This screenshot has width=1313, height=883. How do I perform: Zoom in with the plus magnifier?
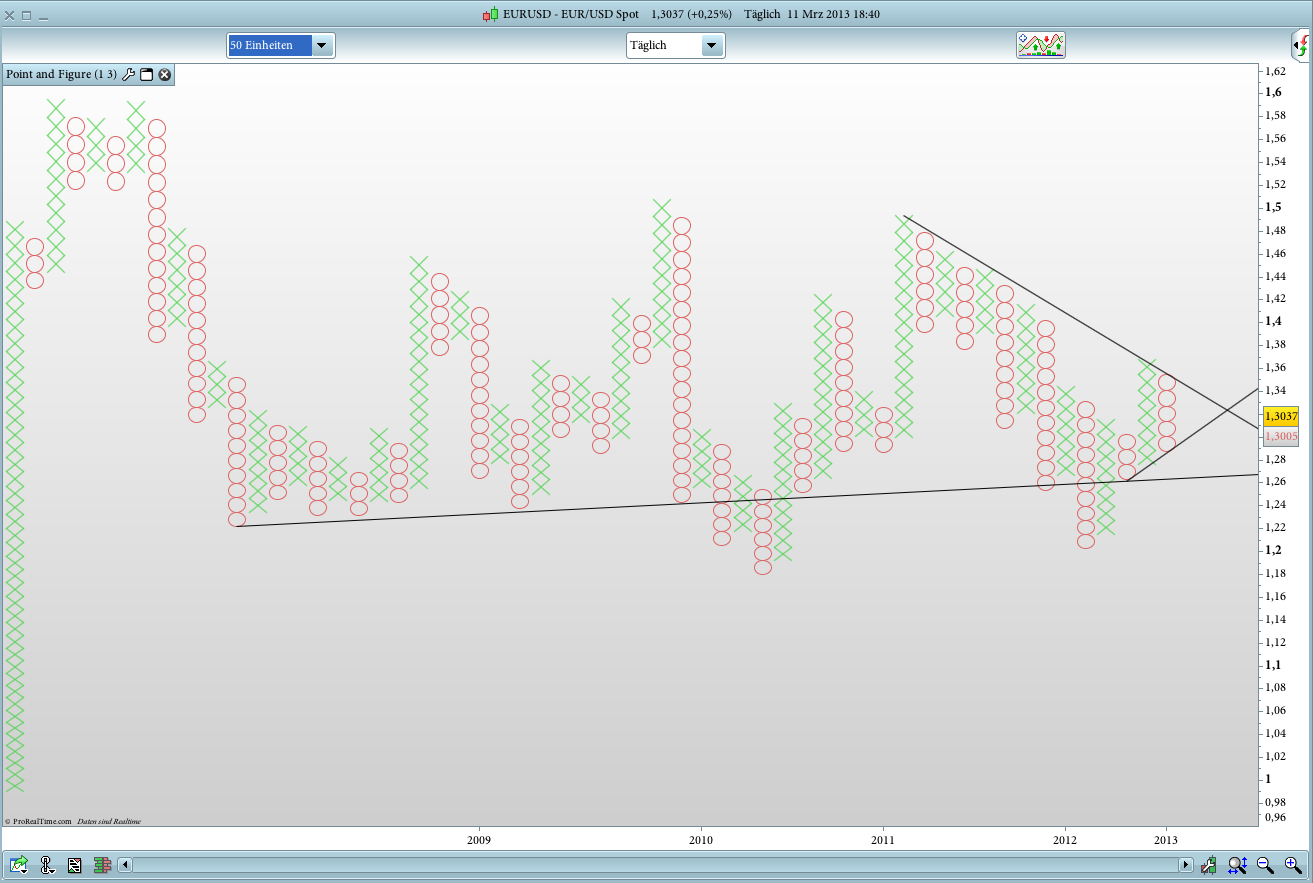1293,865
